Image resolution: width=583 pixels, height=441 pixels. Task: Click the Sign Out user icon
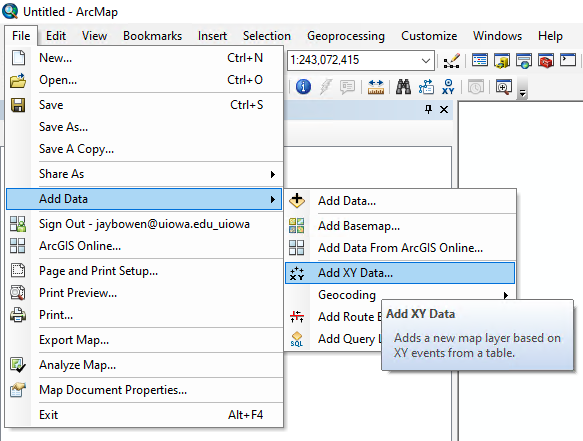point(17,224)
